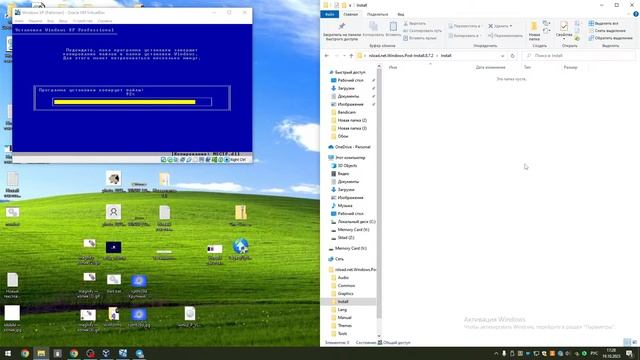Viewport: 640px width, 360px height.
Task: Click Обратить выделение in the ribbon
Action: coord(610,38)
